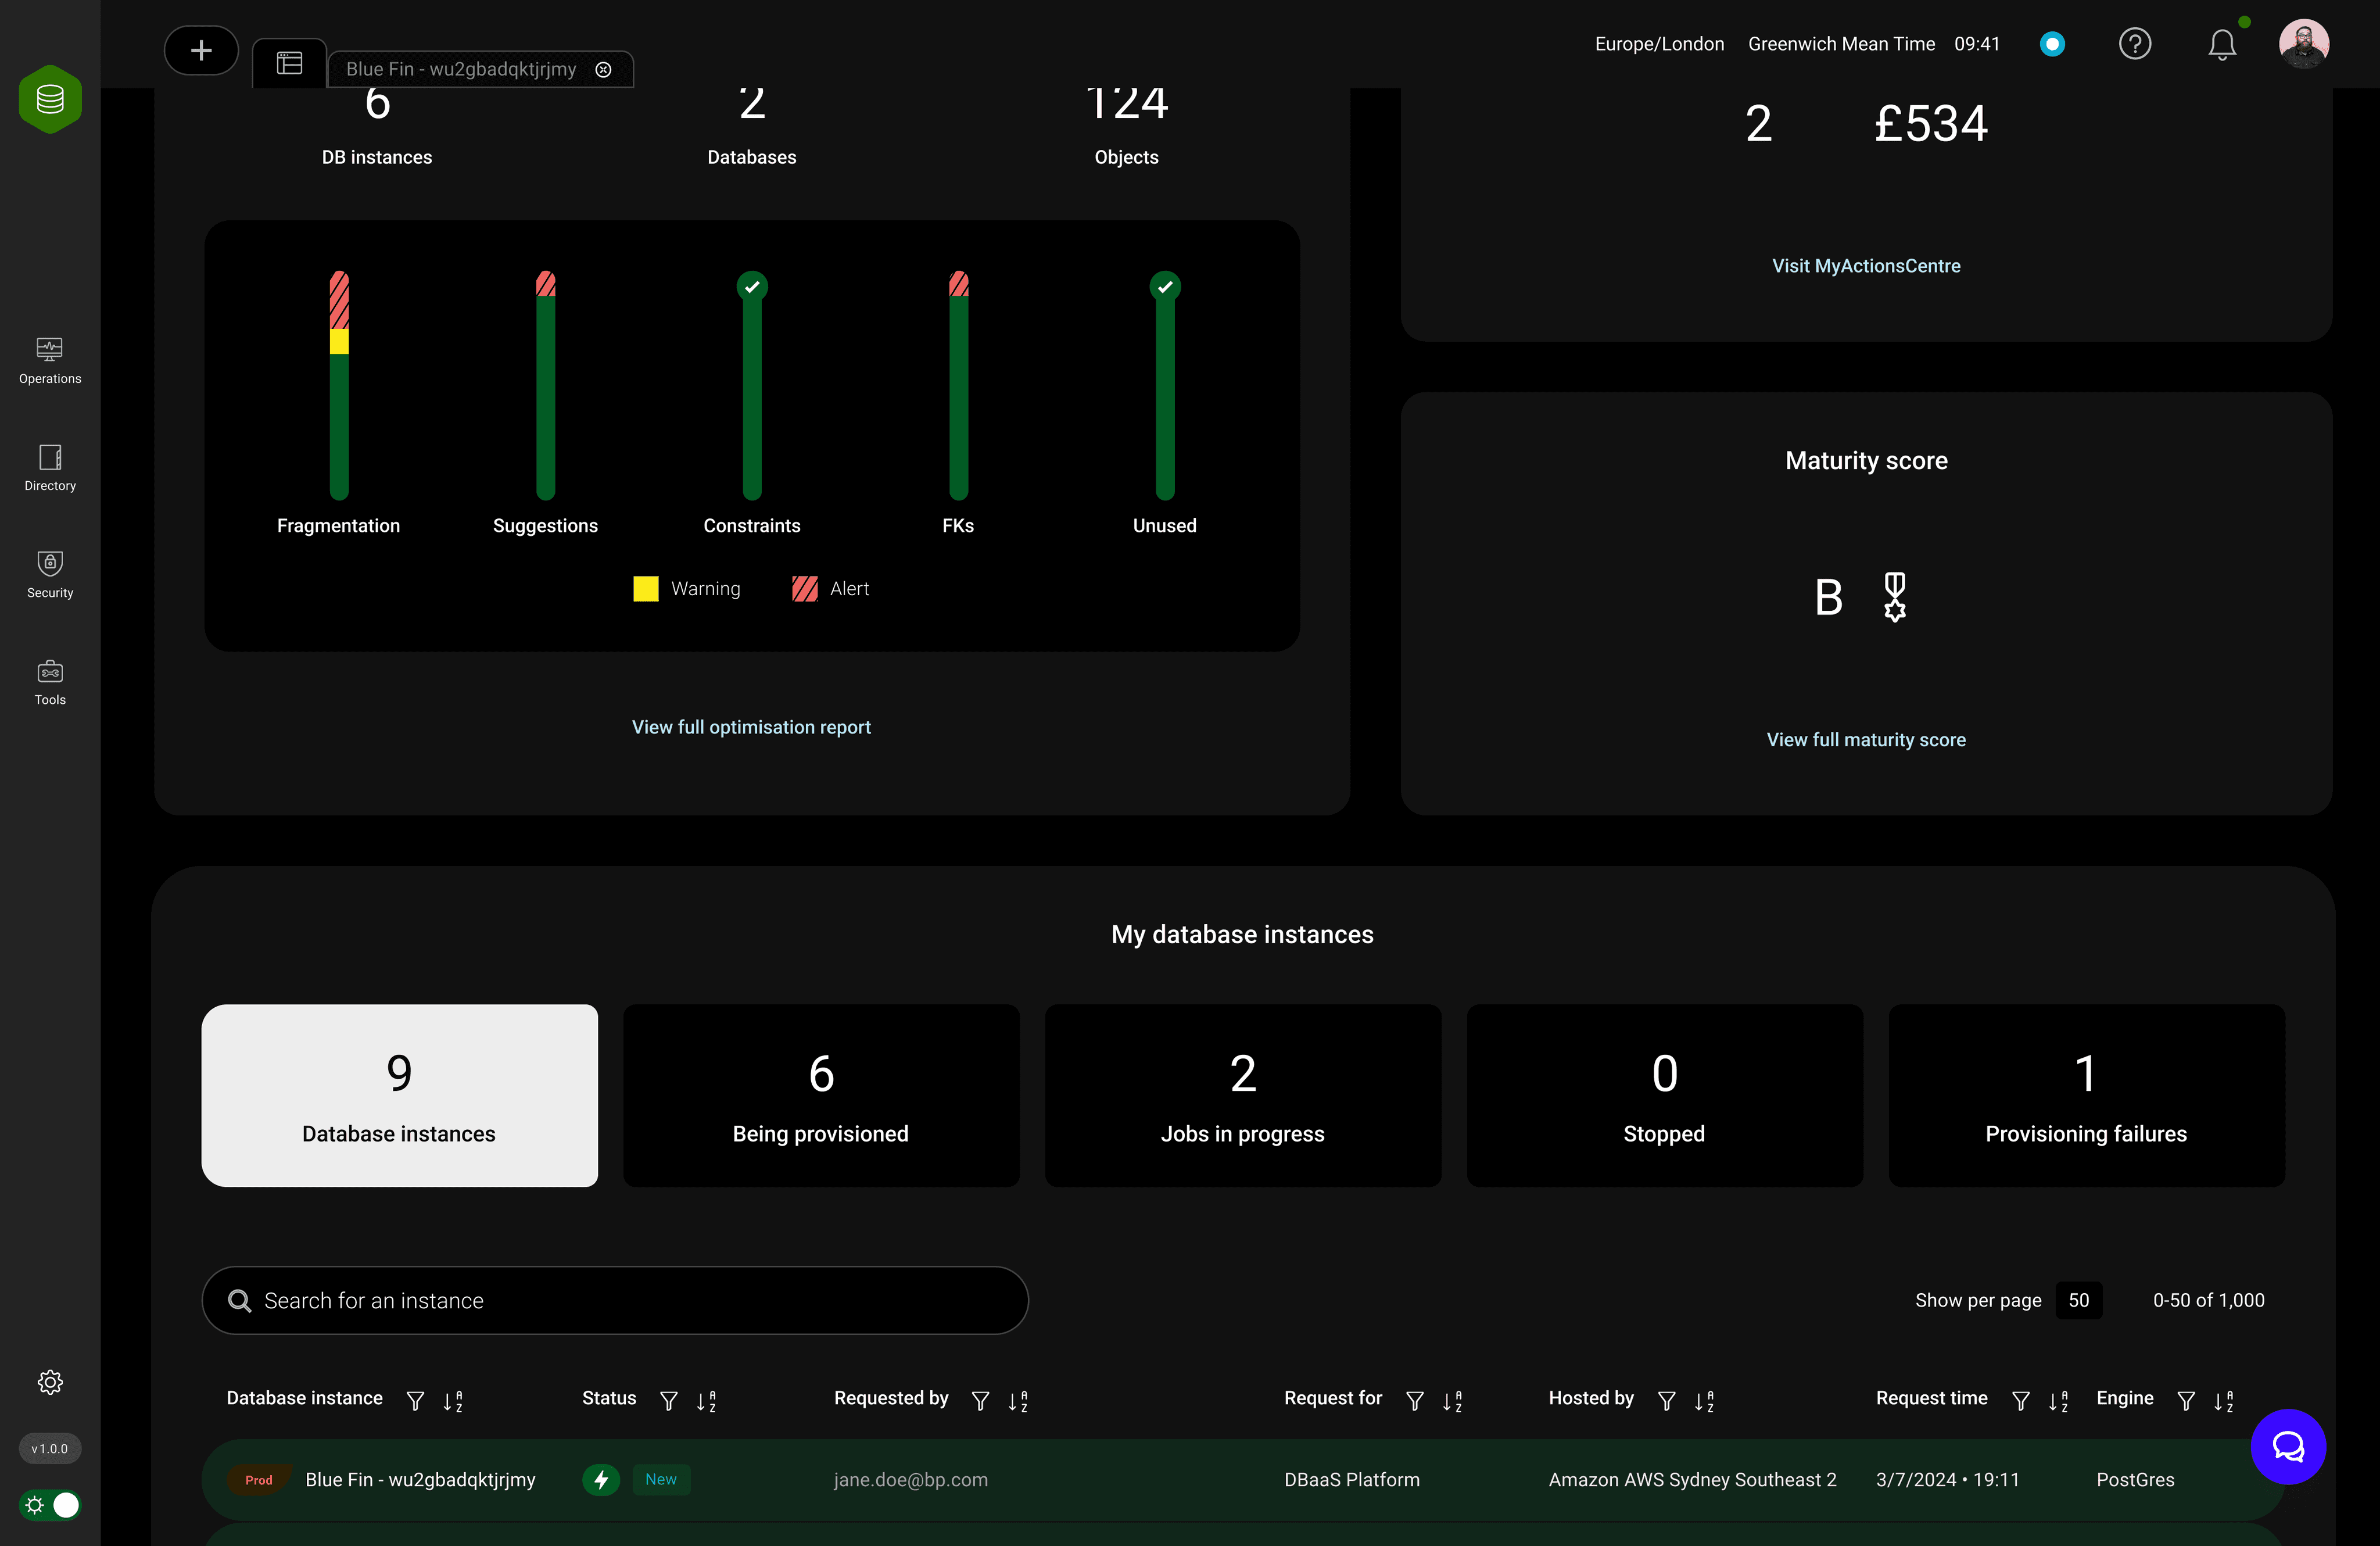Open filter for Status column
2380x1546 pixels.
[668, 1400]
